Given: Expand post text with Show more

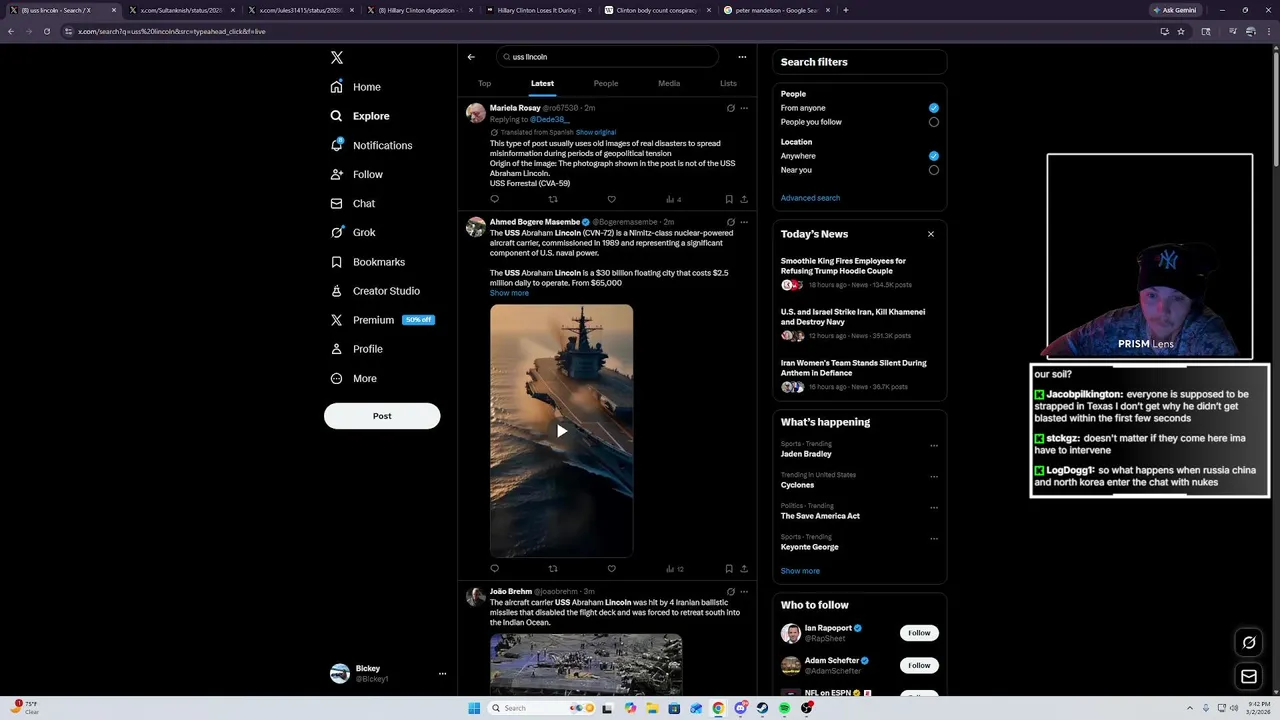Looking at the screenshot, I should point(509,293).
